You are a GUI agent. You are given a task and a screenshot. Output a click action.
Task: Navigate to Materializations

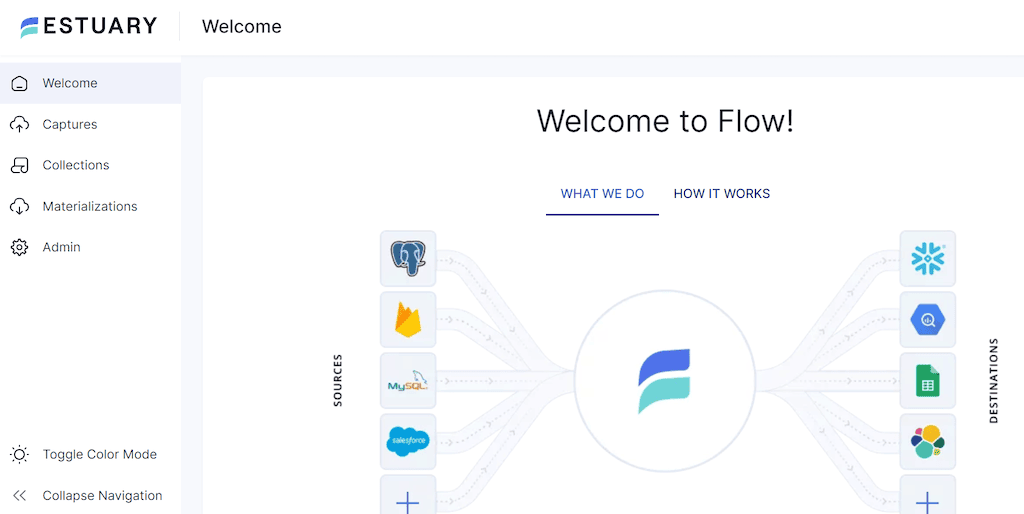pyautogui.click(x=90, y=206)
